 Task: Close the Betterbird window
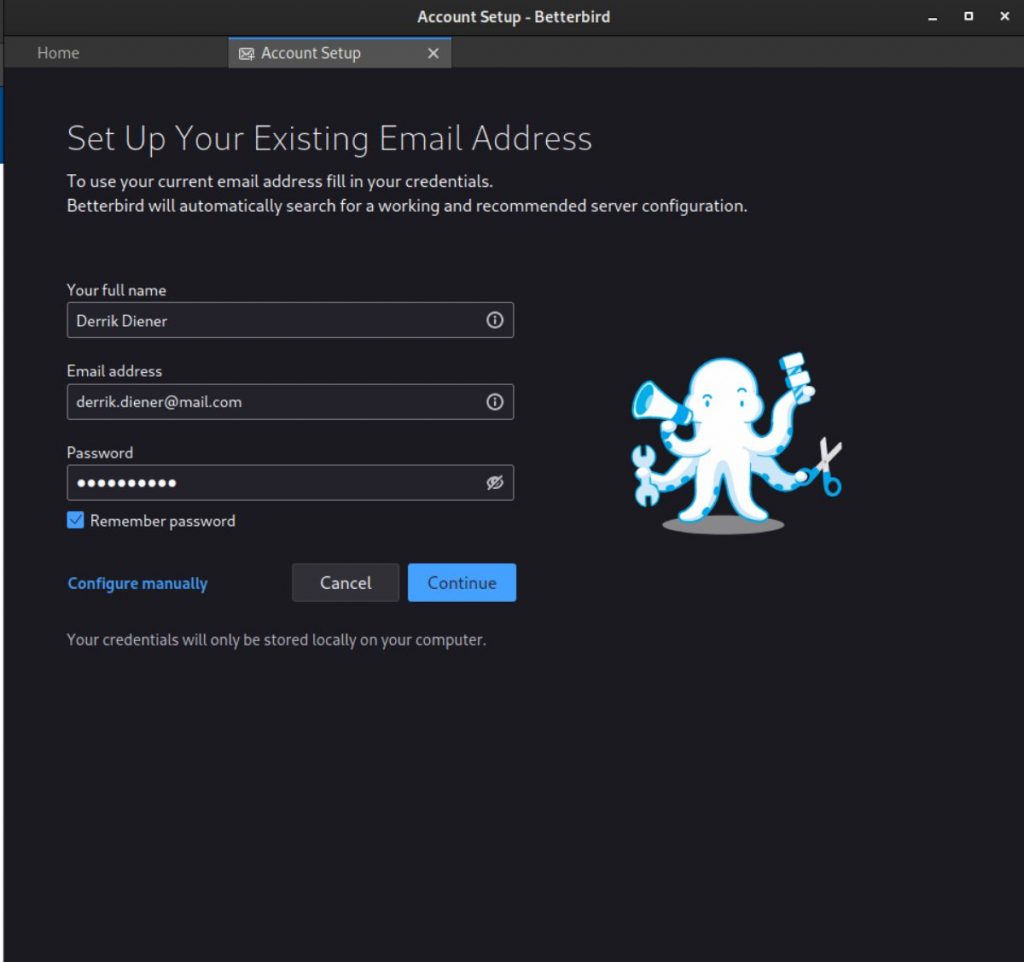pyautogui.click(x=1004, y=16)
